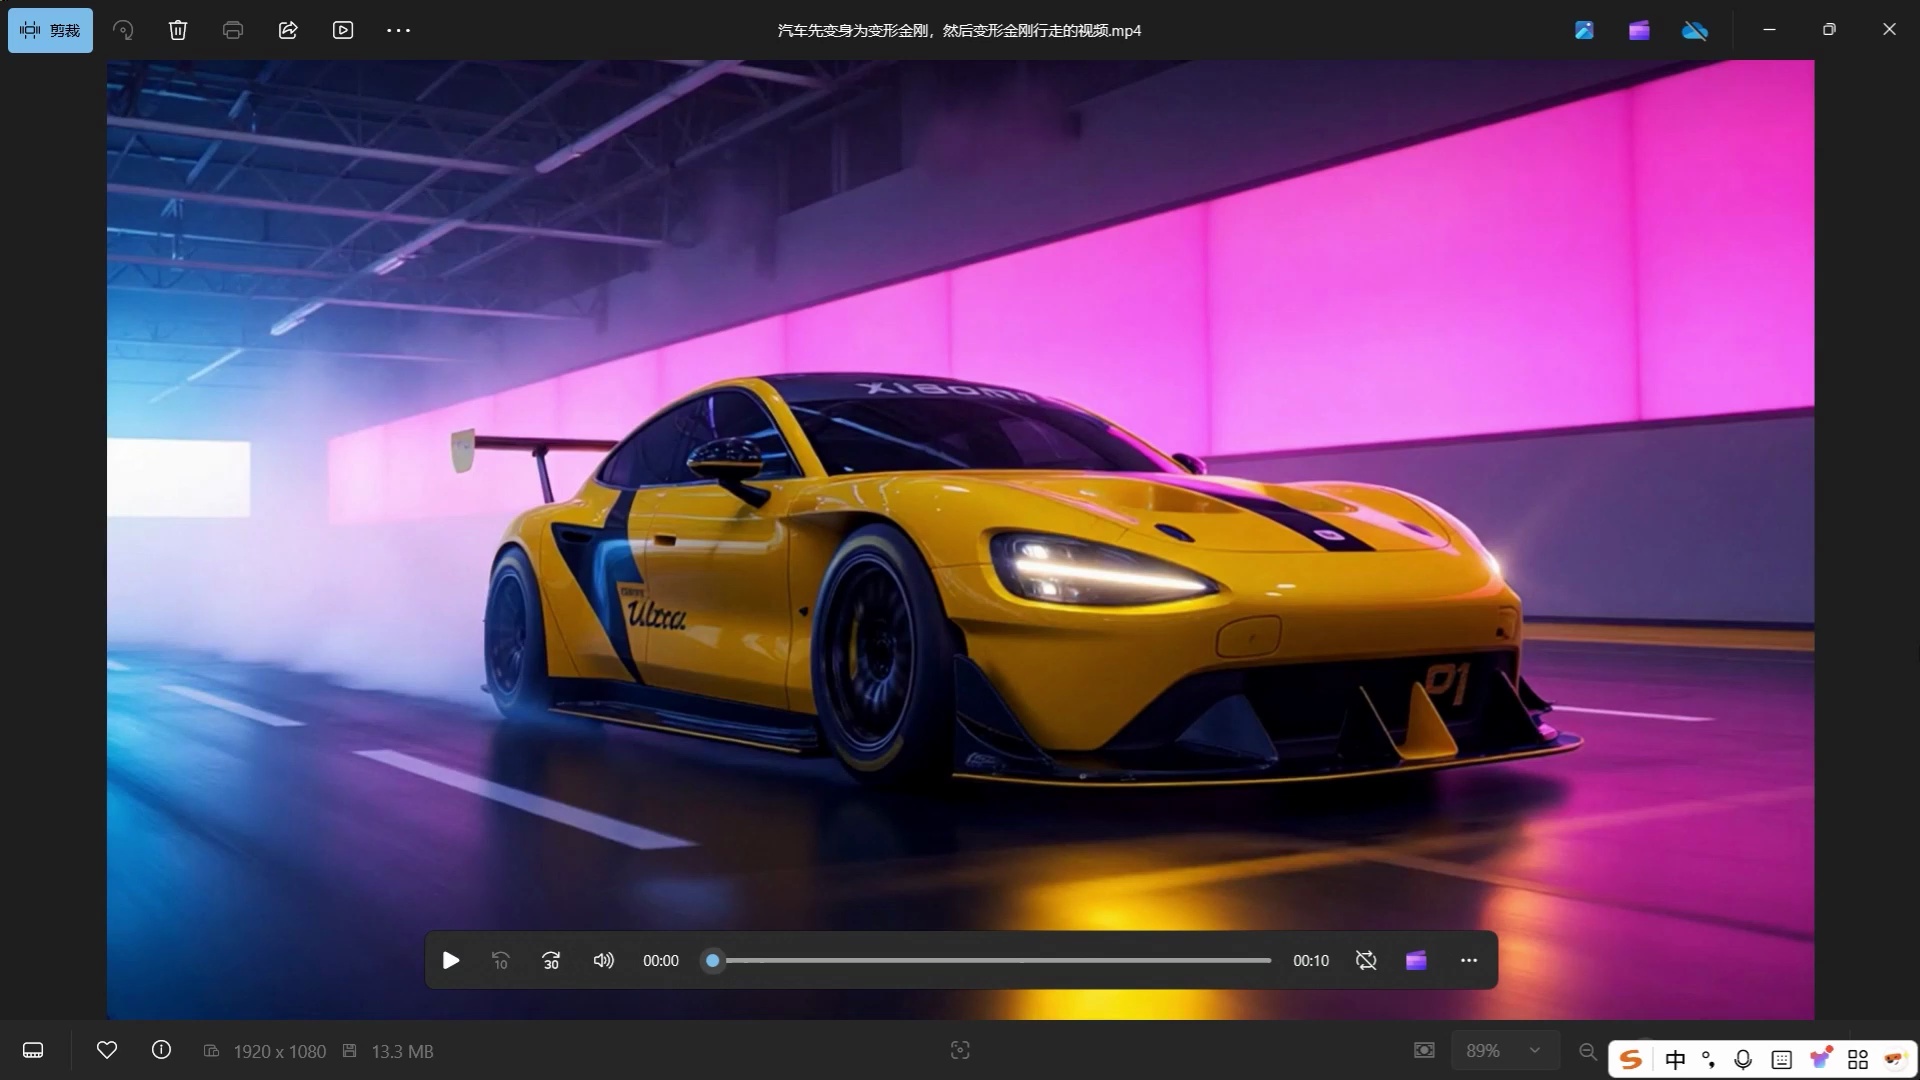Open Clipchamp from the title bar icon
This screenshot has height=1080, width=1920.
[x=1639, y=30]
